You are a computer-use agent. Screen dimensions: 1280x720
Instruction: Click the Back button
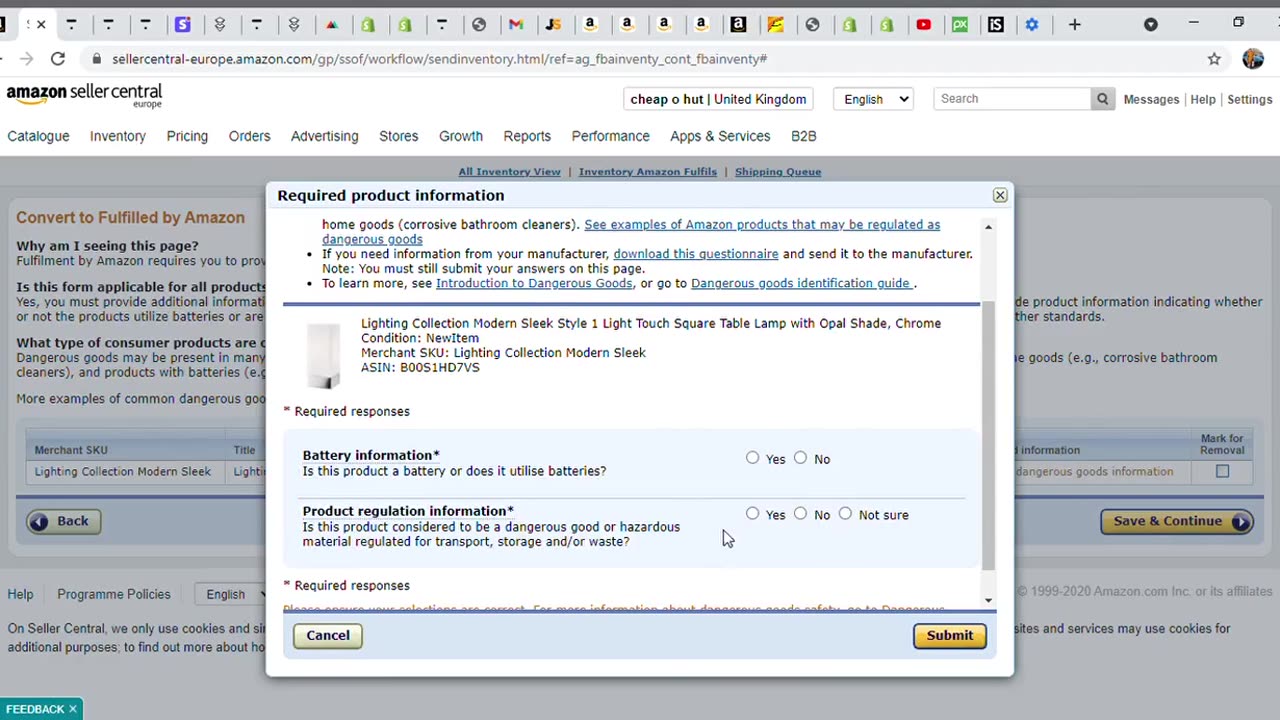click(x=63, y=521)
